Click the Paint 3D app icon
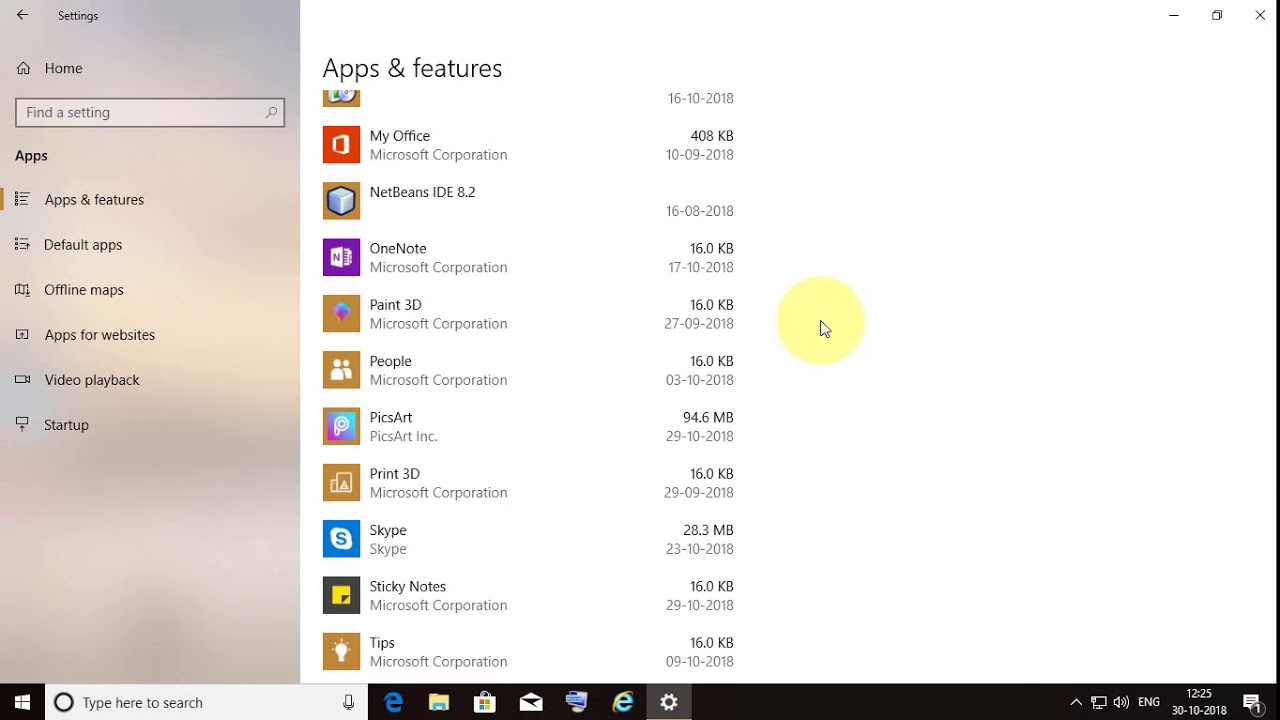Viewport: 1280px width, 720px height. point(341,314)
